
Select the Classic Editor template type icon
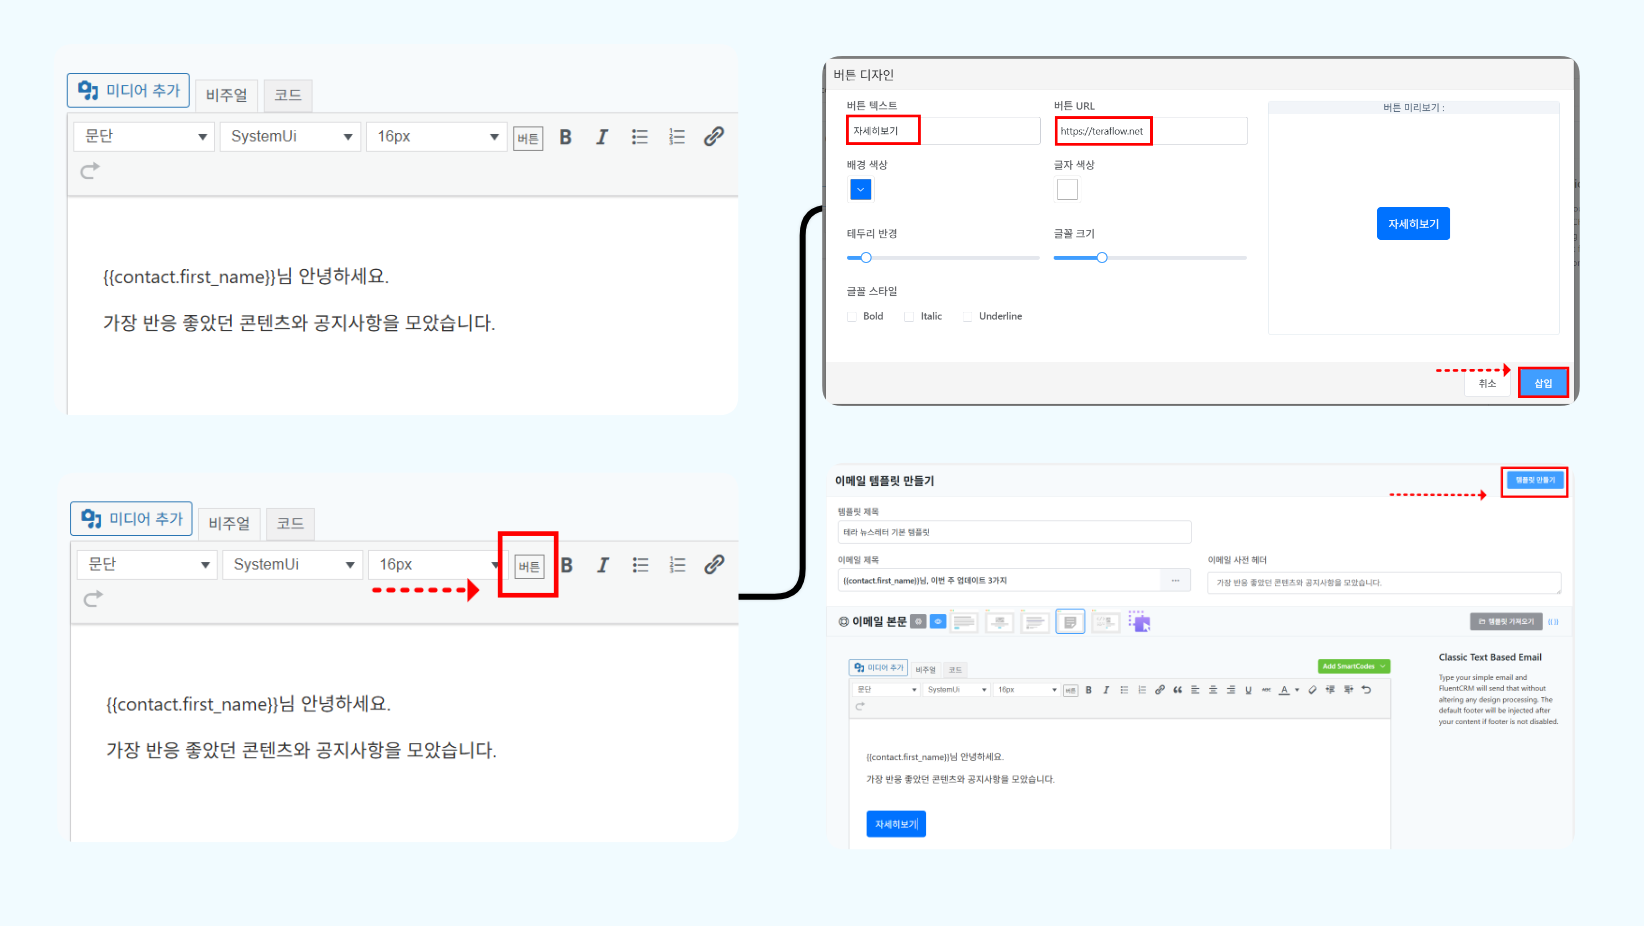(x=1070, y=621)
